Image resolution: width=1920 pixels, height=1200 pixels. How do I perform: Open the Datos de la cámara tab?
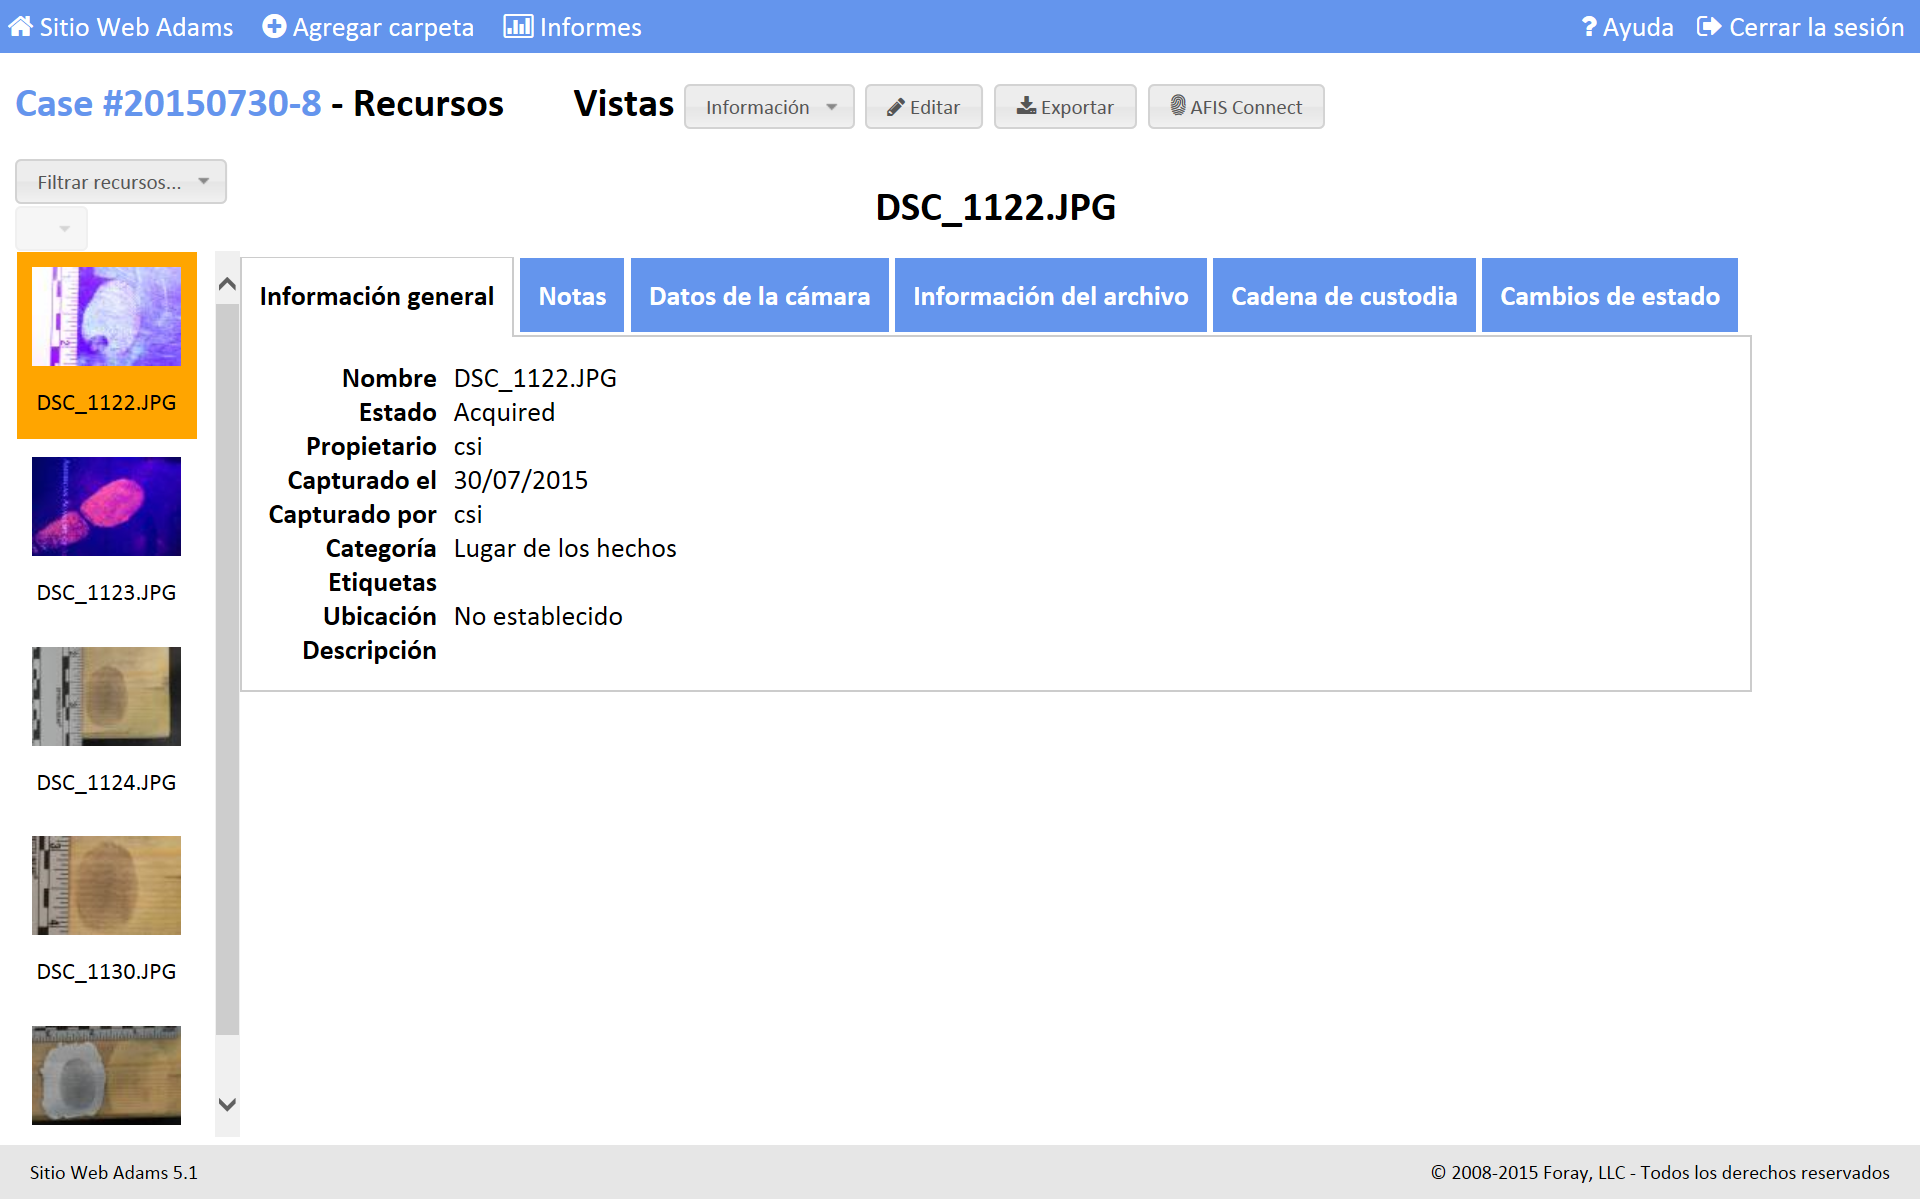point(759,296)
